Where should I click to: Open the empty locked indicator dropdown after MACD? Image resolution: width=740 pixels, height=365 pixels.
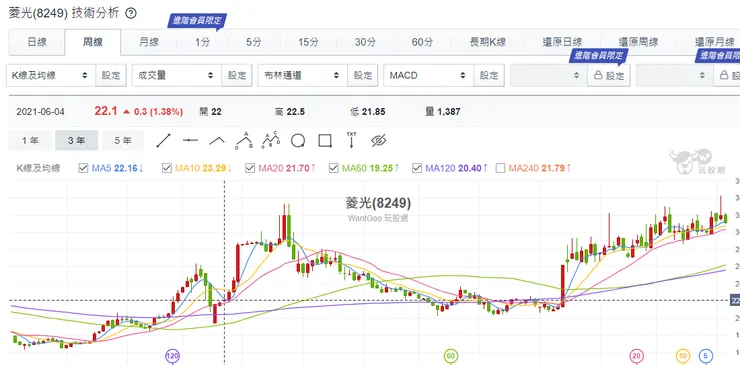pyautogui.click(x=548, y=75)
